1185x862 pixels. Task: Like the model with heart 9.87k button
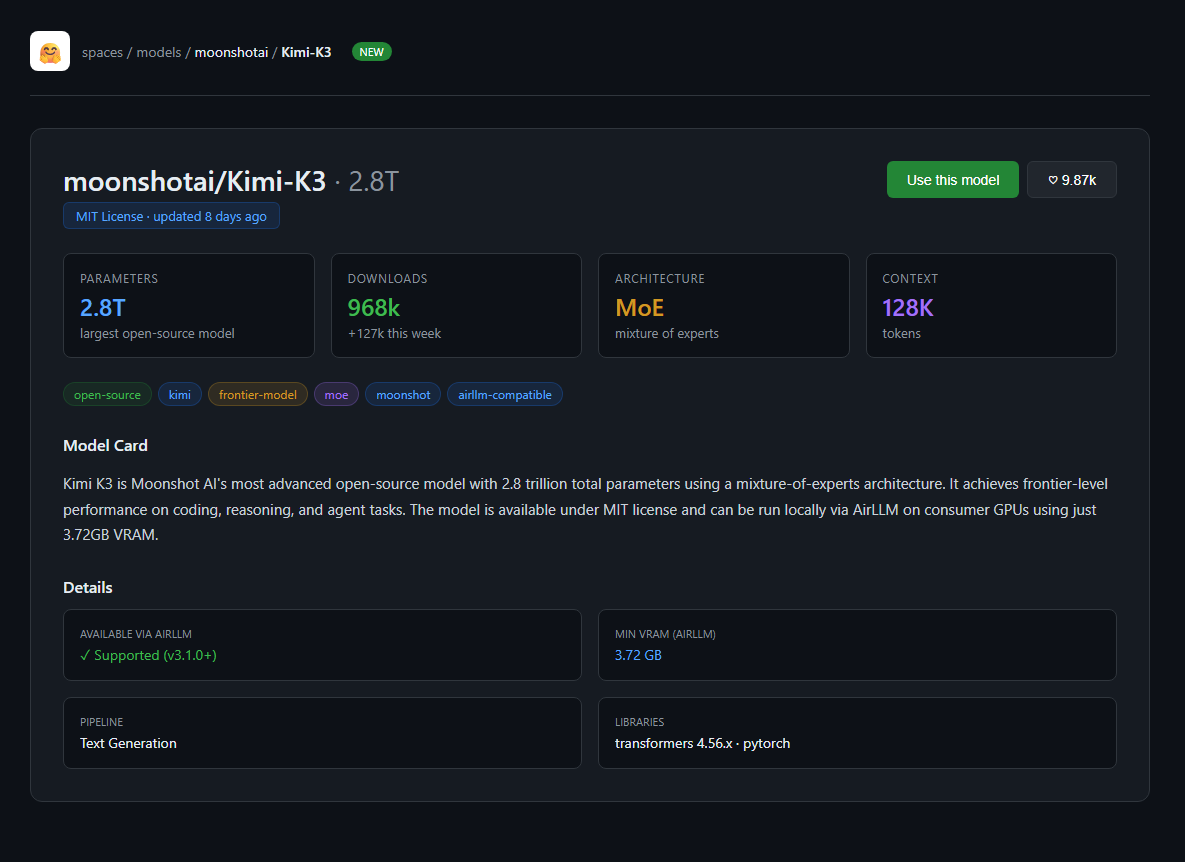click(x=1071, y=180)
